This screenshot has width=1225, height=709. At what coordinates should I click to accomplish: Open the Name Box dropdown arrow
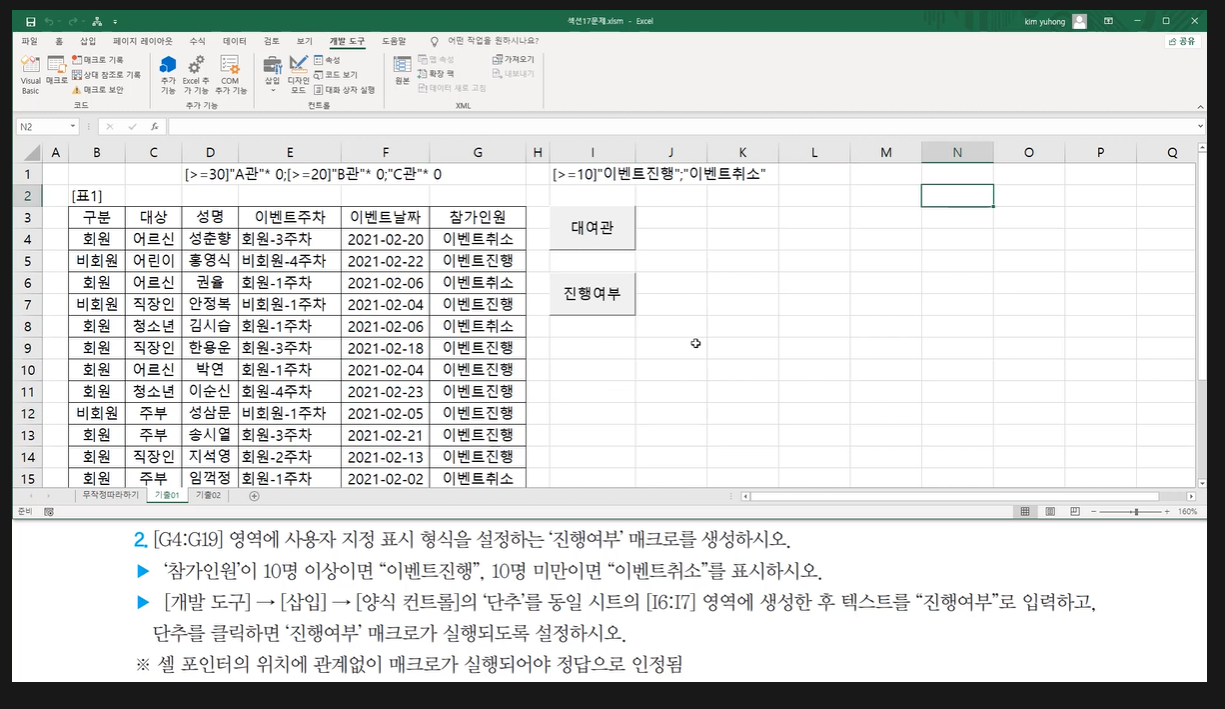[x=73, y=127]
